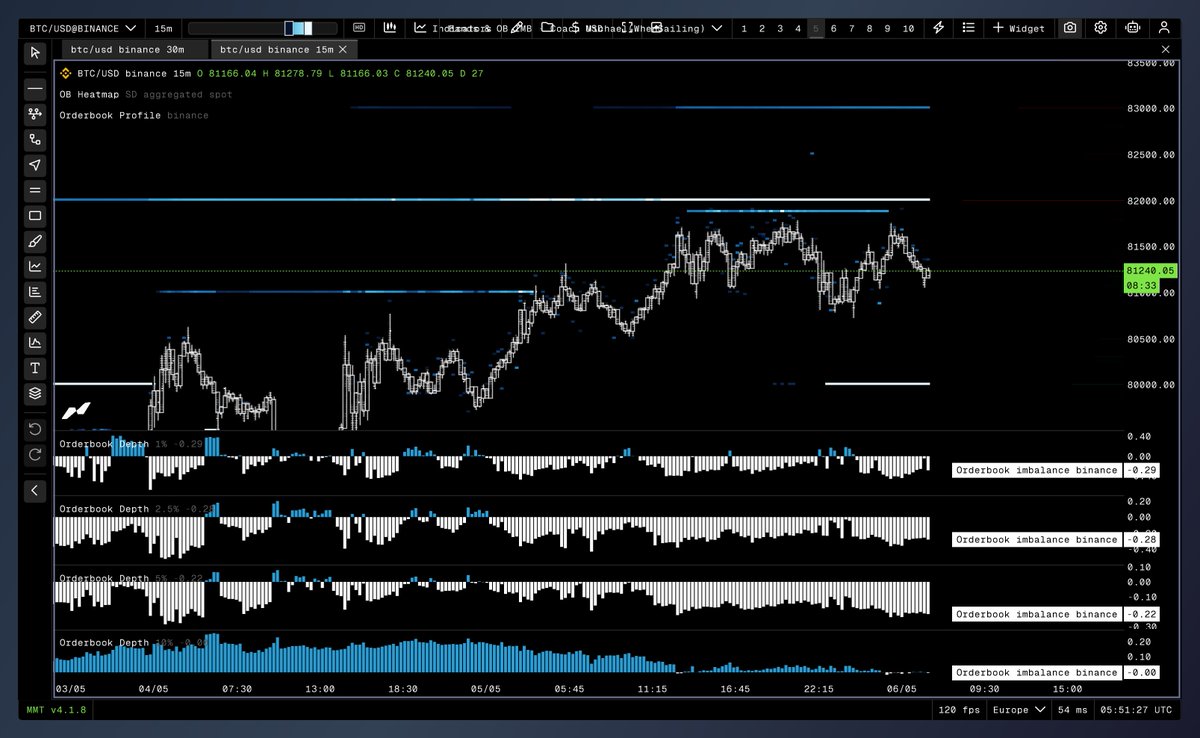Click Orderbook imbalance binance tag valued -0.29

pos(1036,470)
